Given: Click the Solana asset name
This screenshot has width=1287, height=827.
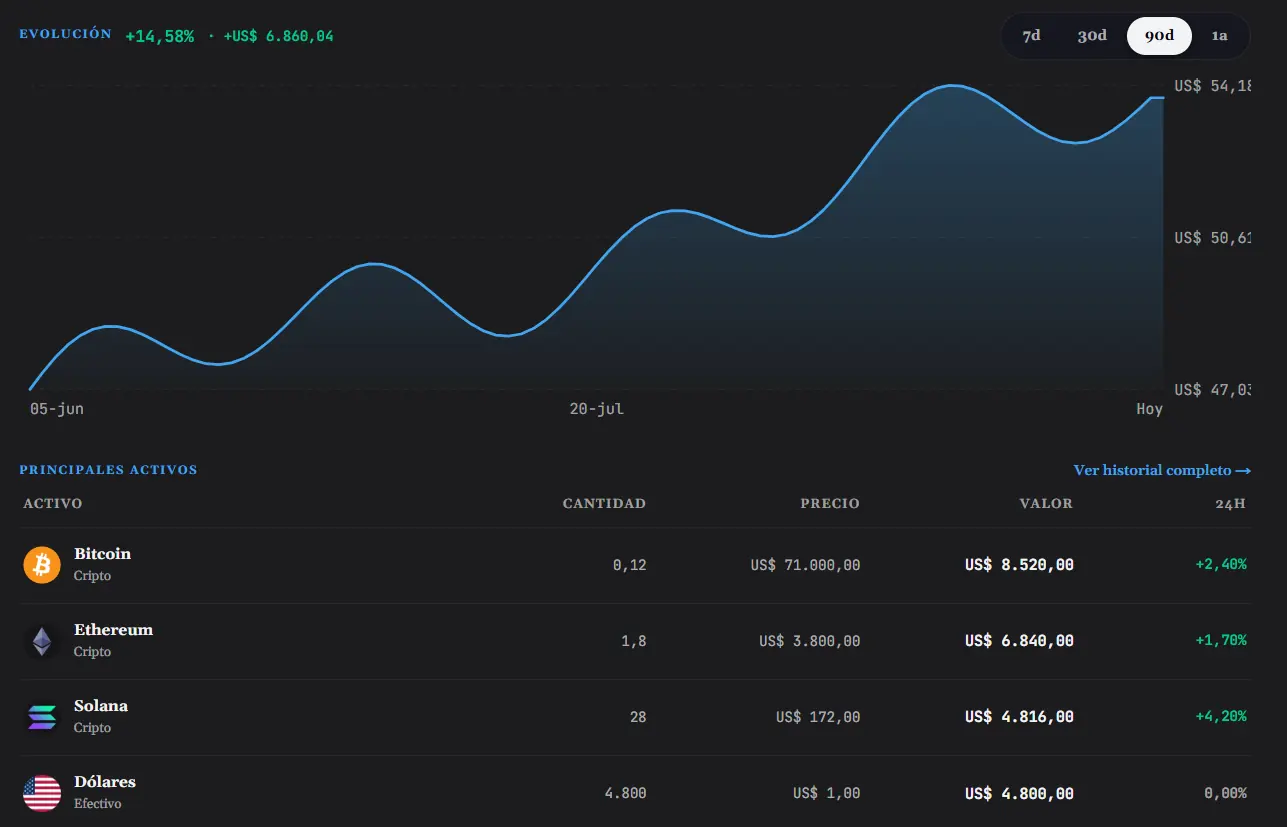Looking at the screenshot, I should point(101,706).
